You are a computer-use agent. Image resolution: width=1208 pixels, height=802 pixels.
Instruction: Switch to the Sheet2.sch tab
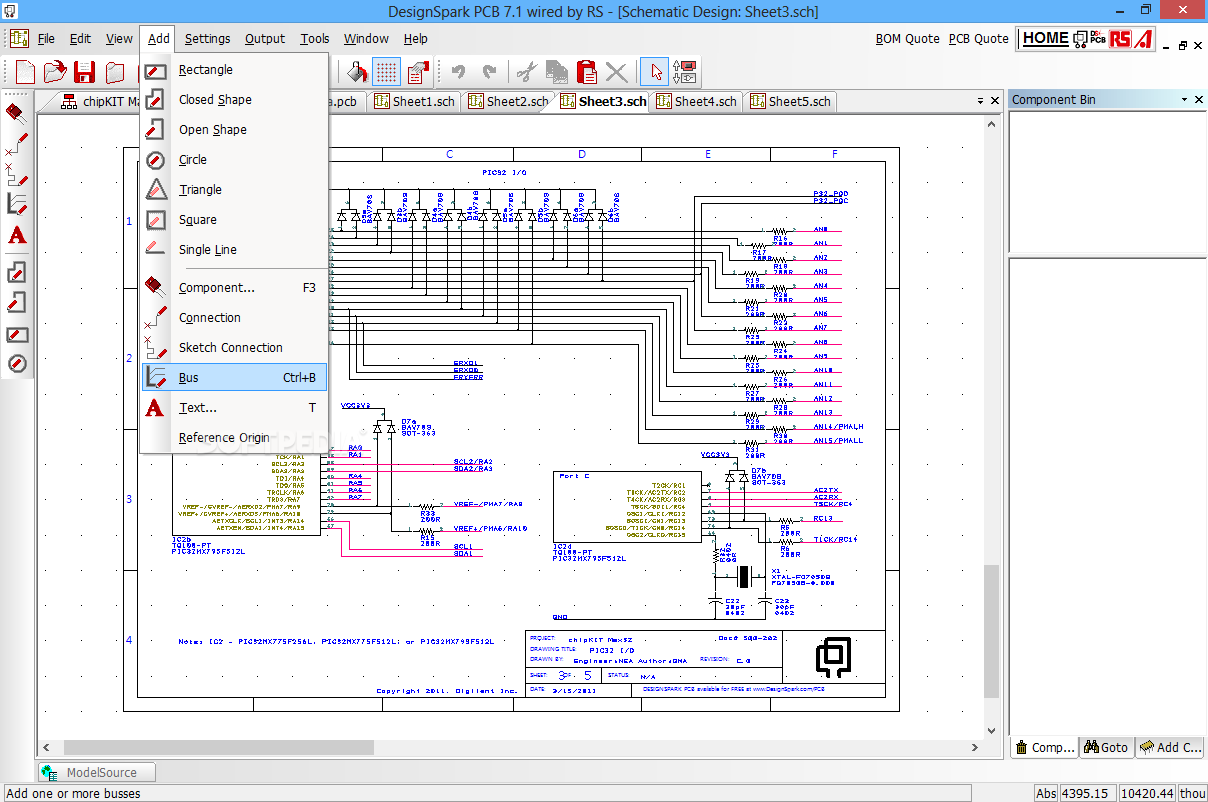[x=509, y=101]
